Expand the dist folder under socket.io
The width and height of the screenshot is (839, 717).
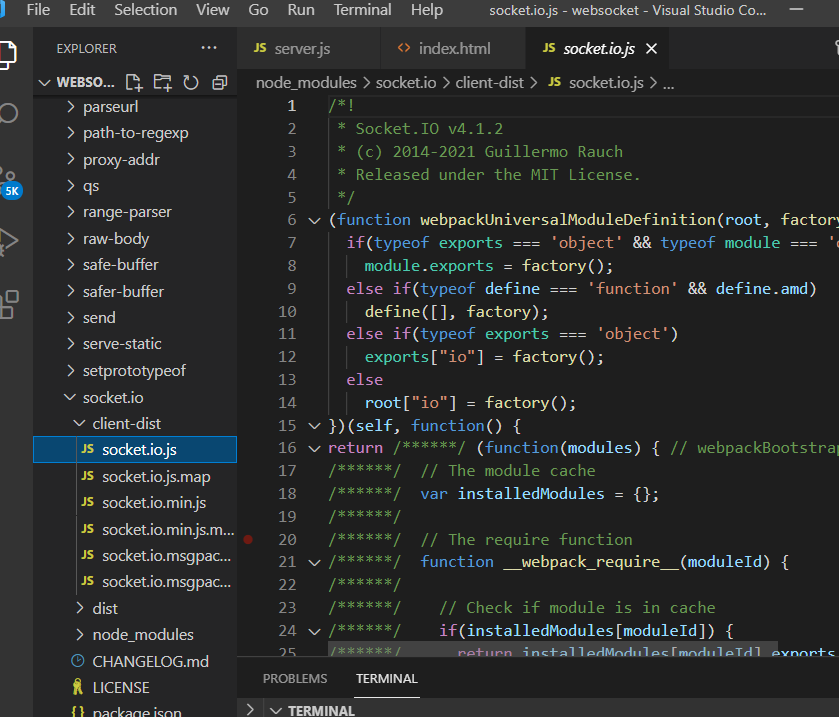tap(104, 608)
